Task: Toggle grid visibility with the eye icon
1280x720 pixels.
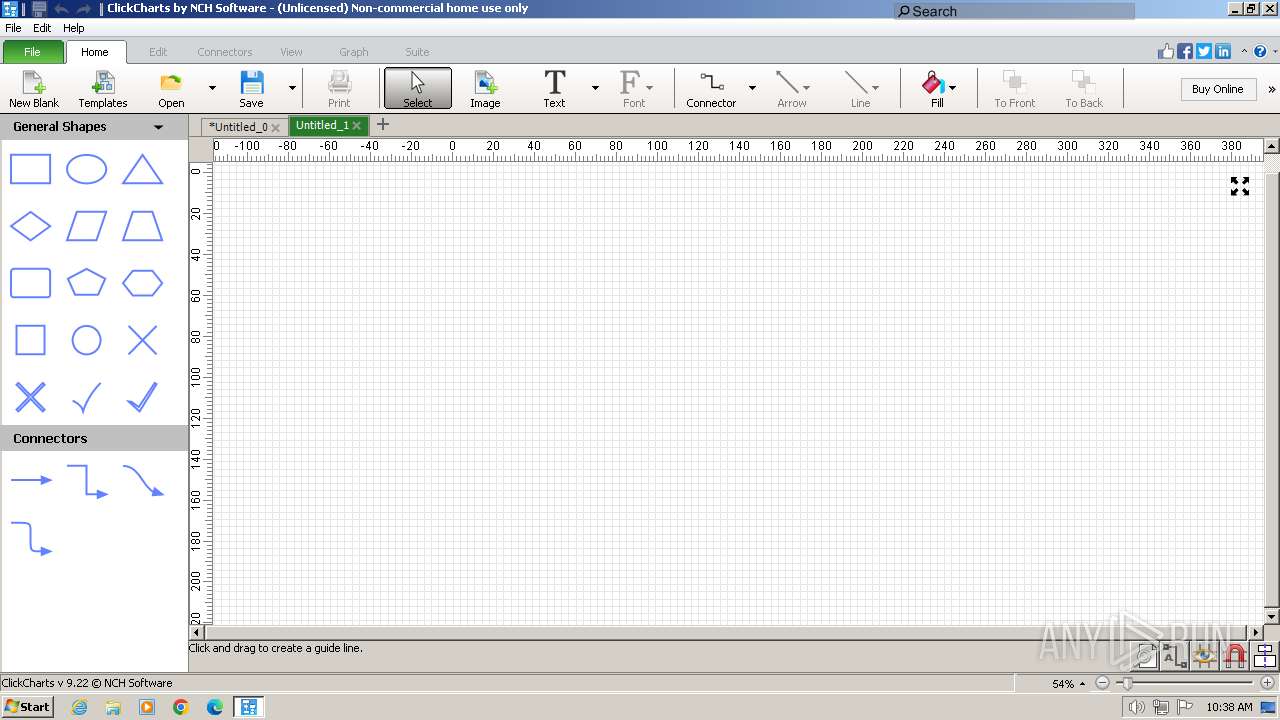Action: (x=1205, y=656)
